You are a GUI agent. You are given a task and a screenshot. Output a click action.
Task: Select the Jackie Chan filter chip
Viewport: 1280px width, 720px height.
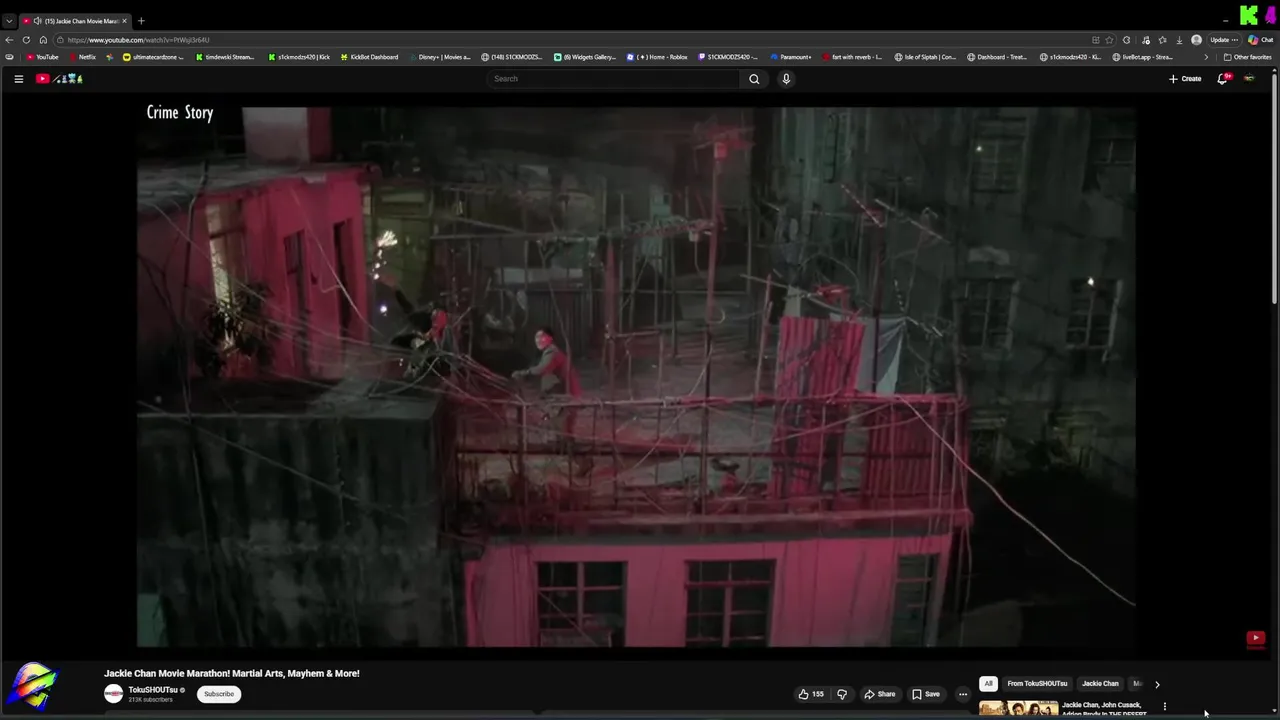(x=1100, y=684)
